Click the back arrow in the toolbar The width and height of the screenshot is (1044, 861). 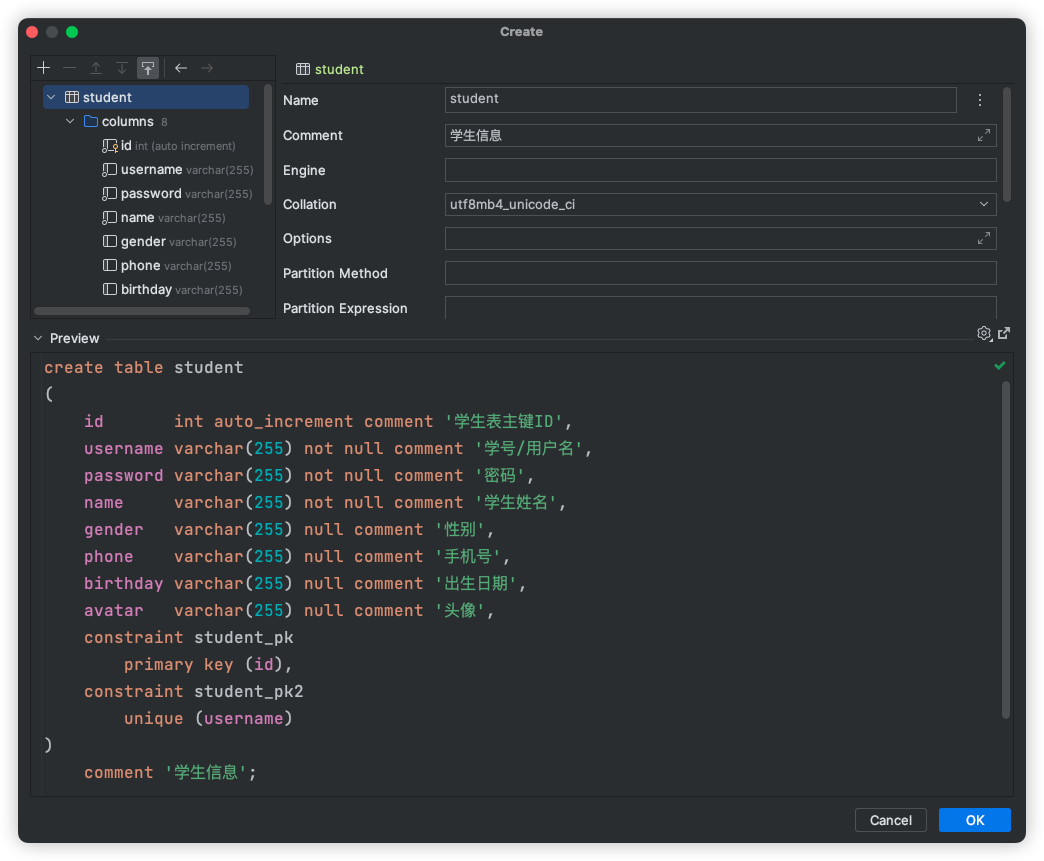tap(181, 68)
